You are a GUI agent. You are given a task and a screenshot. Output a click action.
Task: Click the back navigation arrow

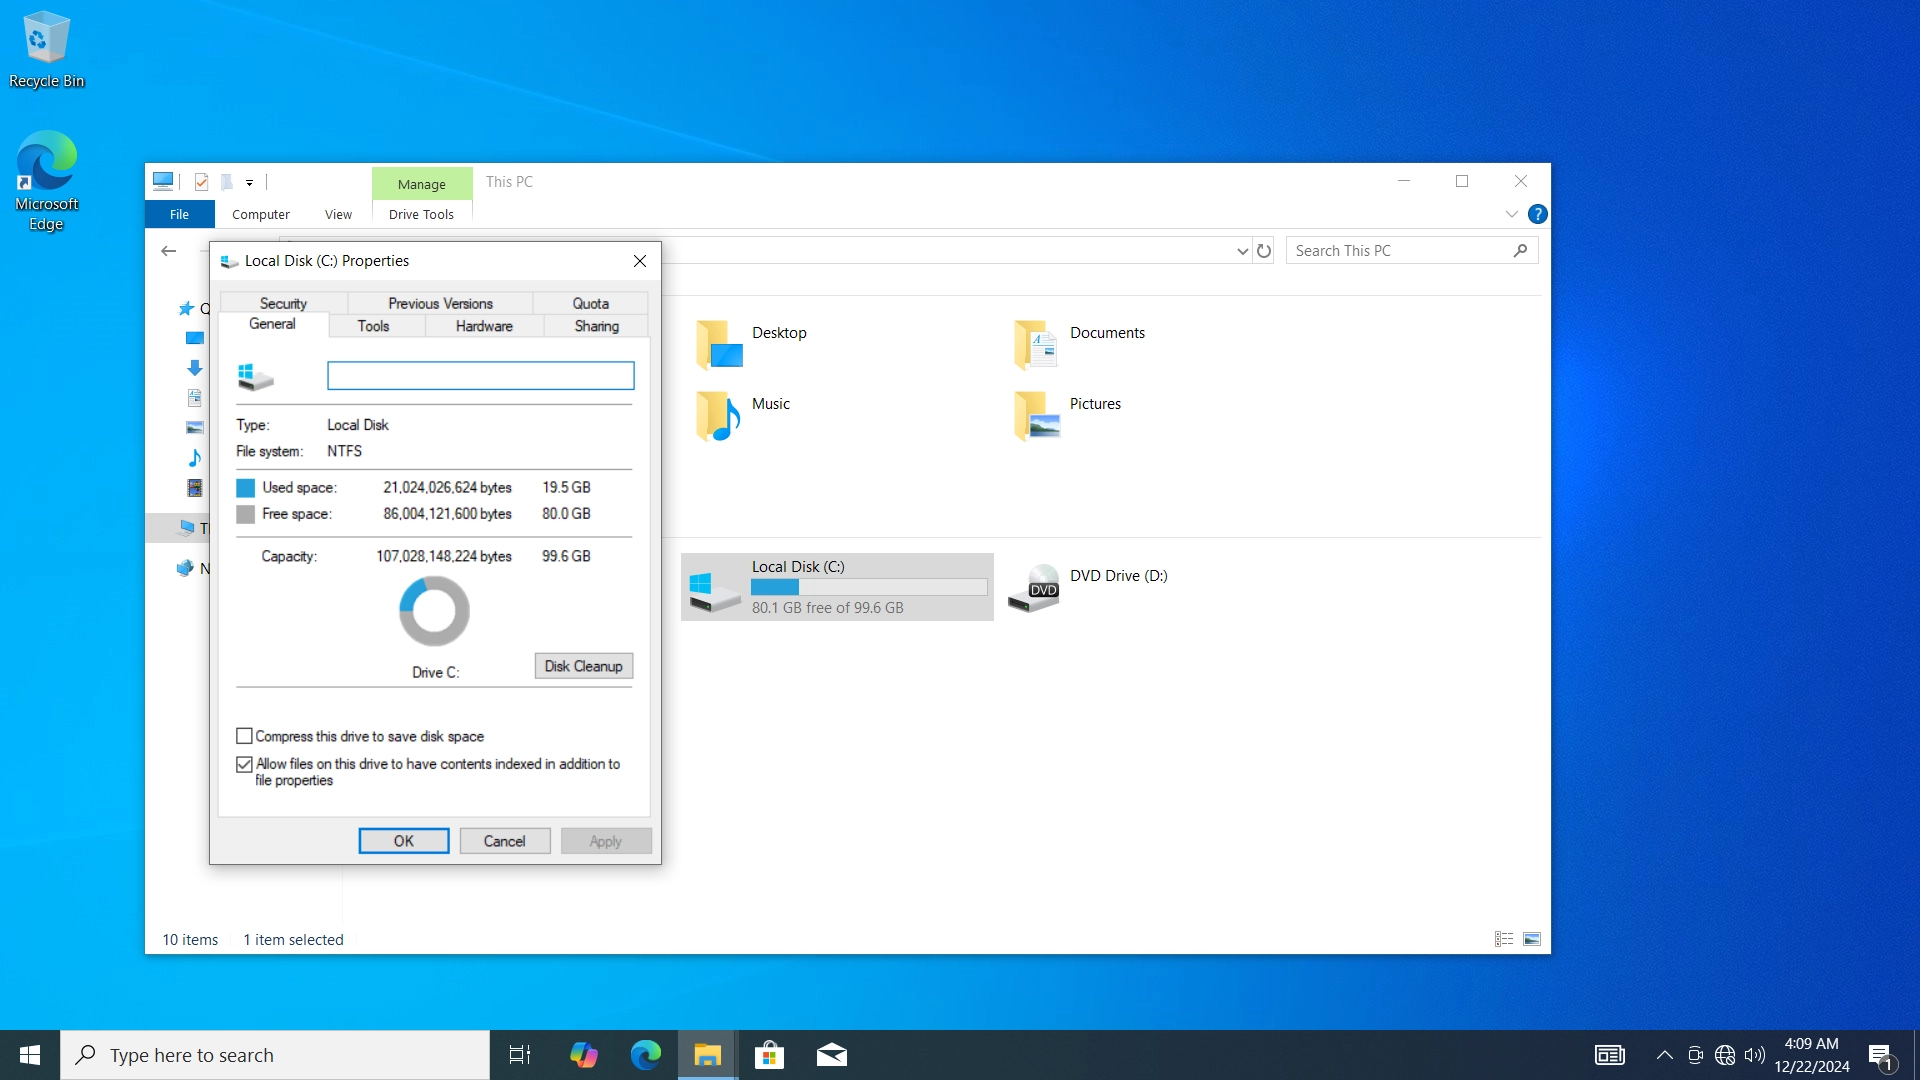click(x=168, y=251)
